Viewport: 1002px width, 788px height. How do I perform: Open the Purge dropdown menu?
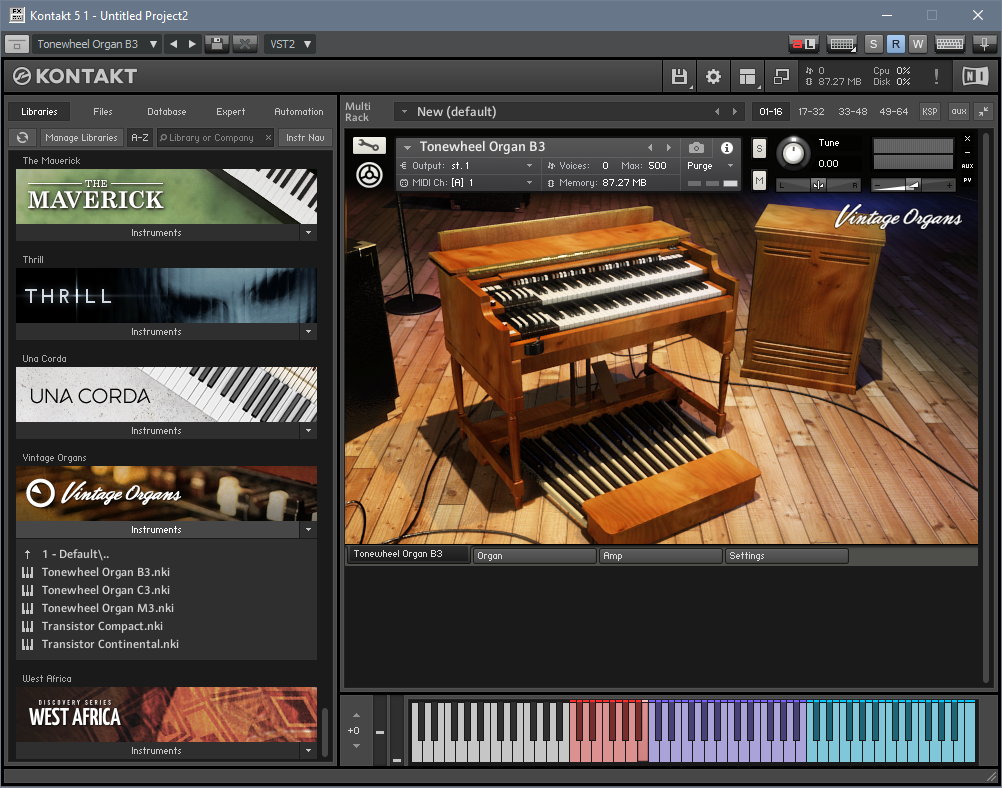710,166
